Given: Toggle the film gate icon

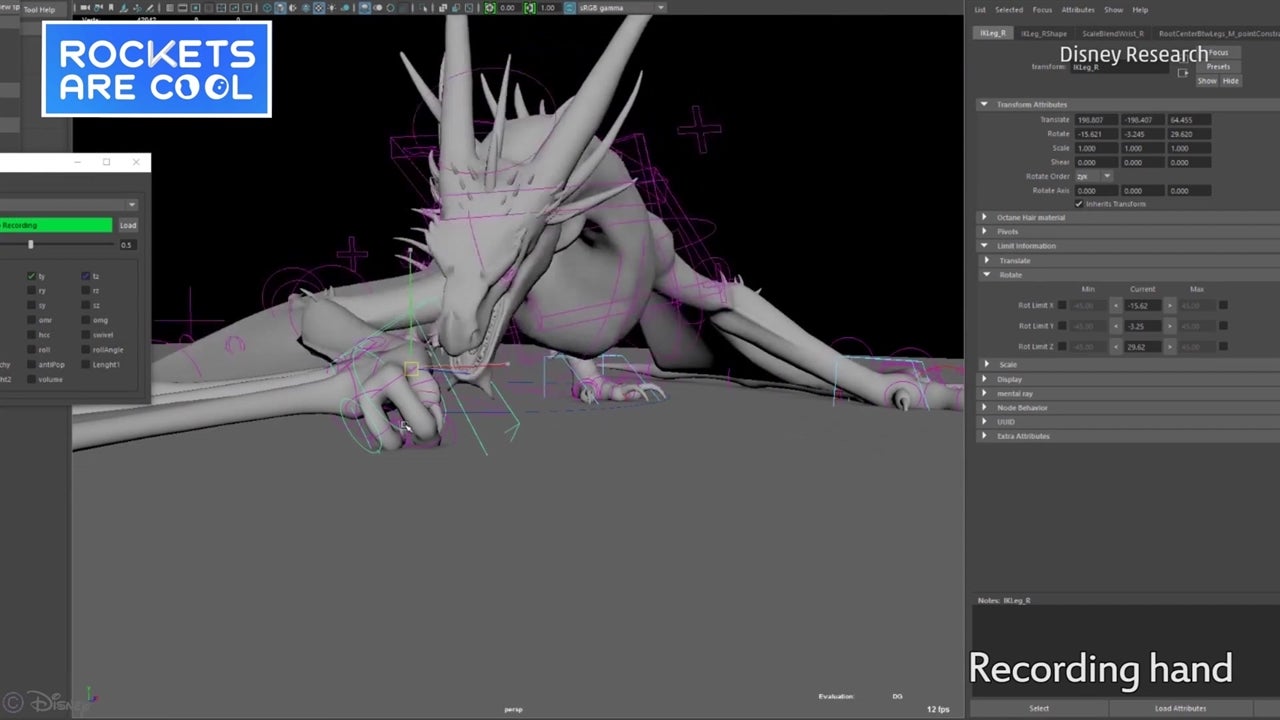Looking at the screenshot, I should 182,7.
